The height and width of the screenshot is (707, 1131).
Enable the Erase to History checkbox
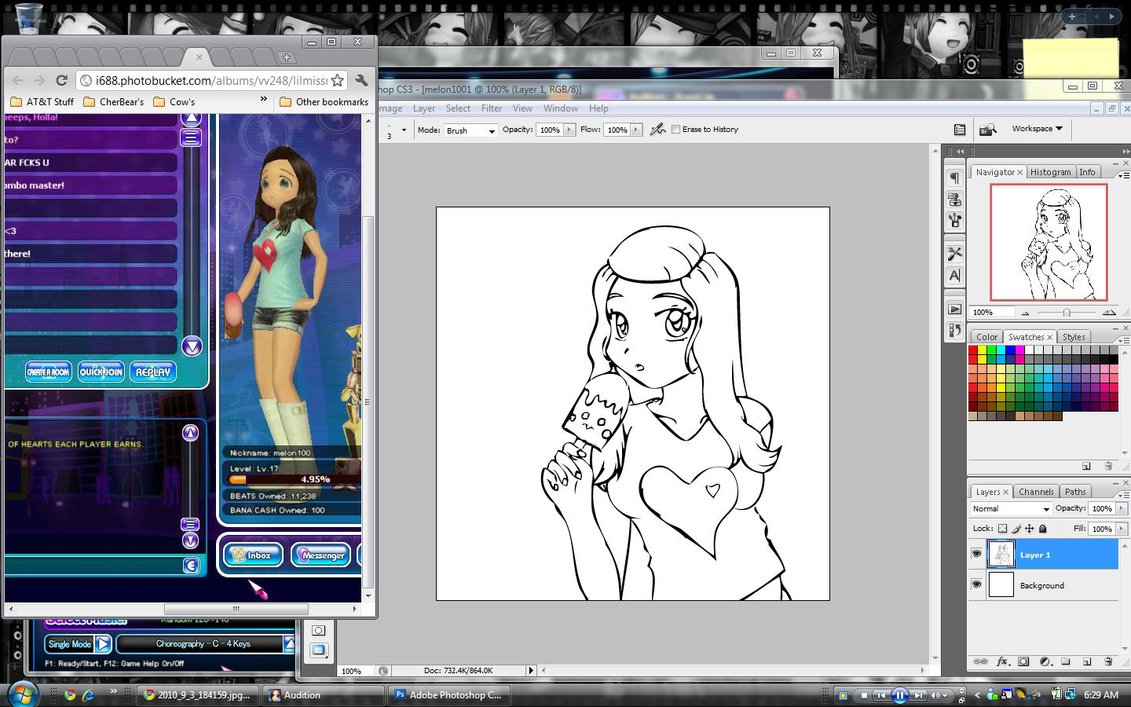pos(676,130)
